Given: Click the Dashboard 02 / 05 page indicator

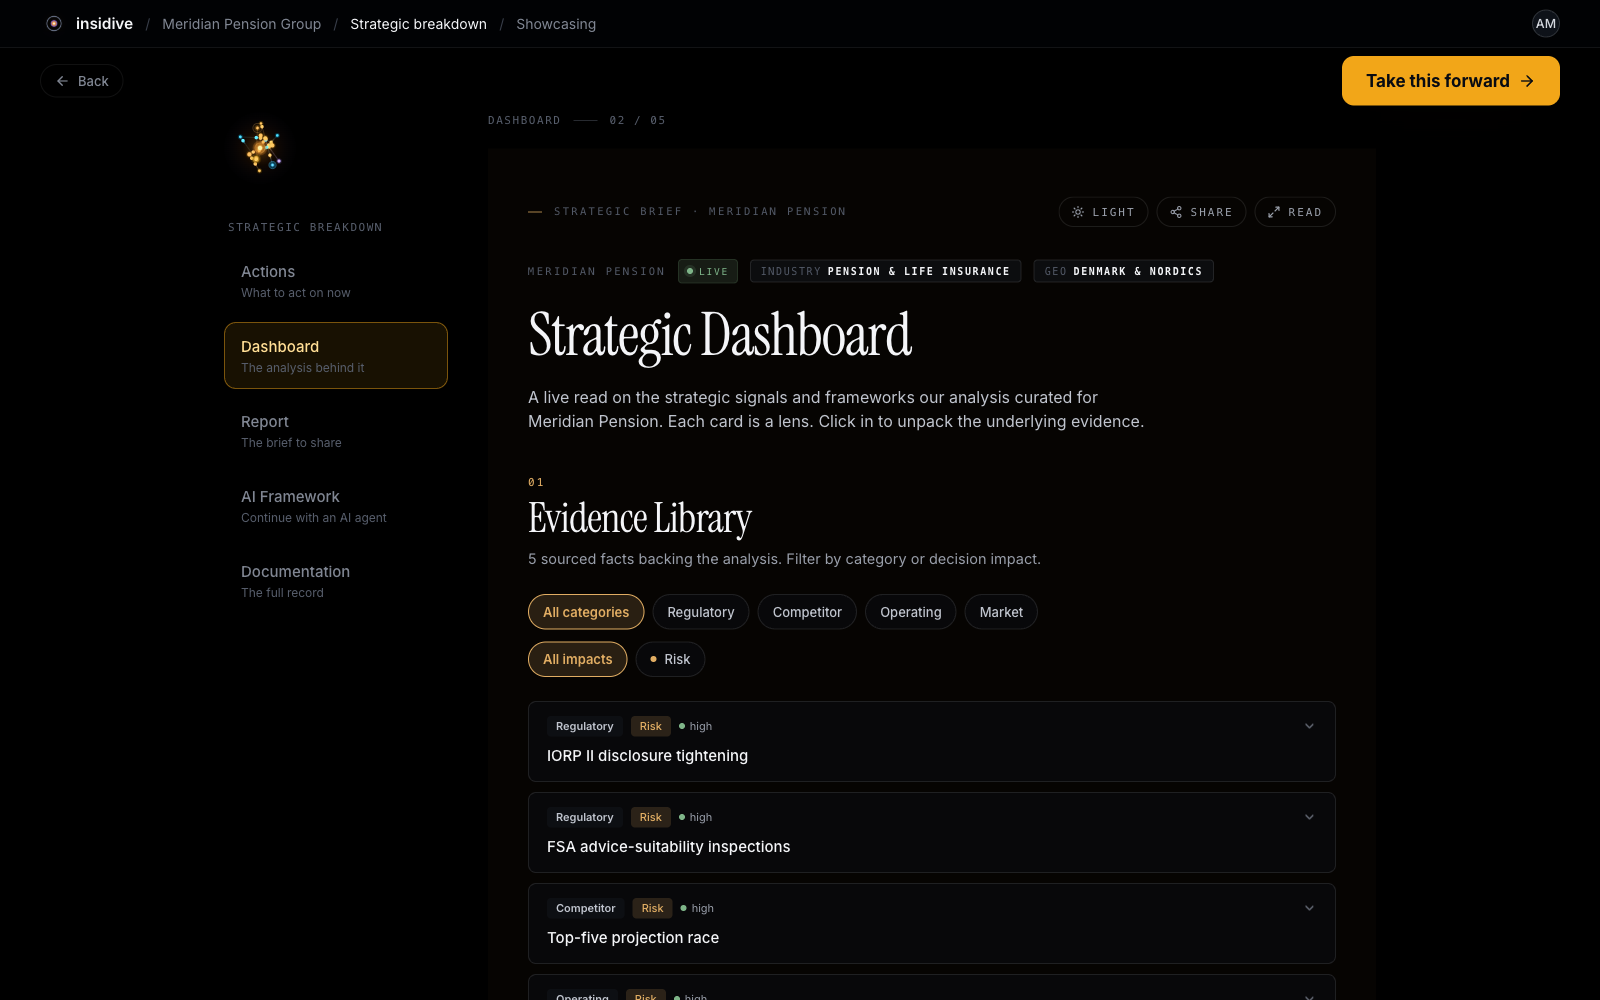Looking at the screenshot, I should pos(577,120).
